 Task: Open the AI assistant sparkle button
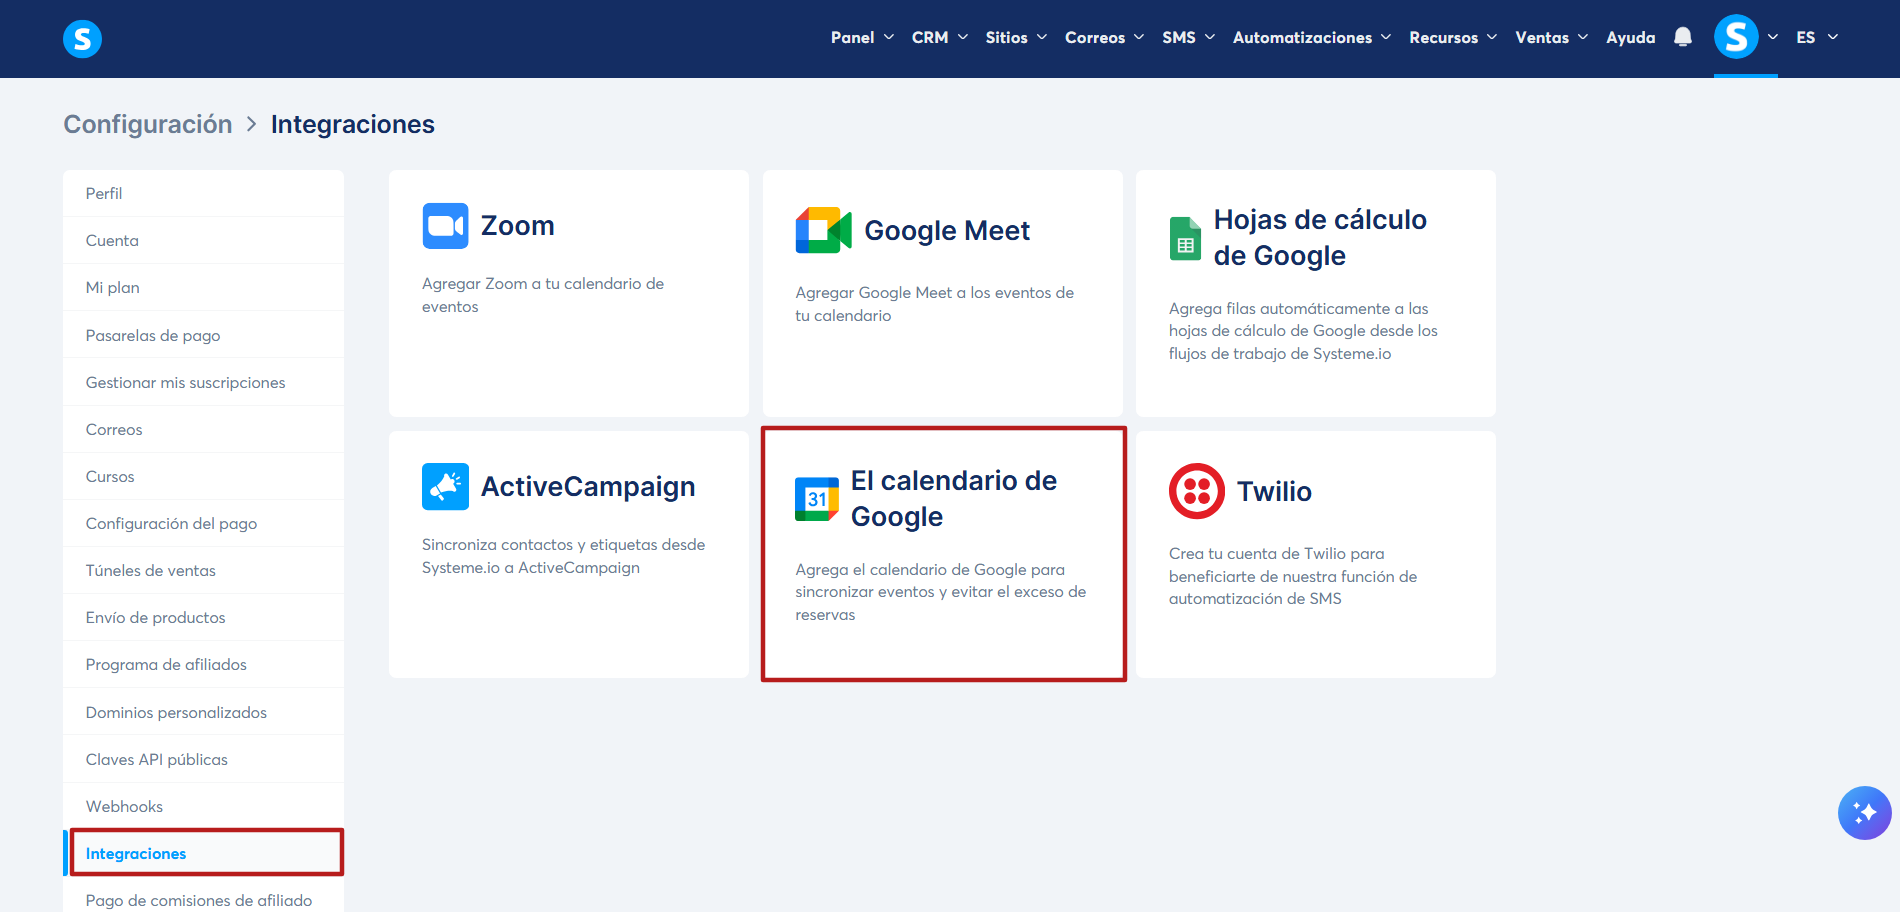coord(1864,812)
